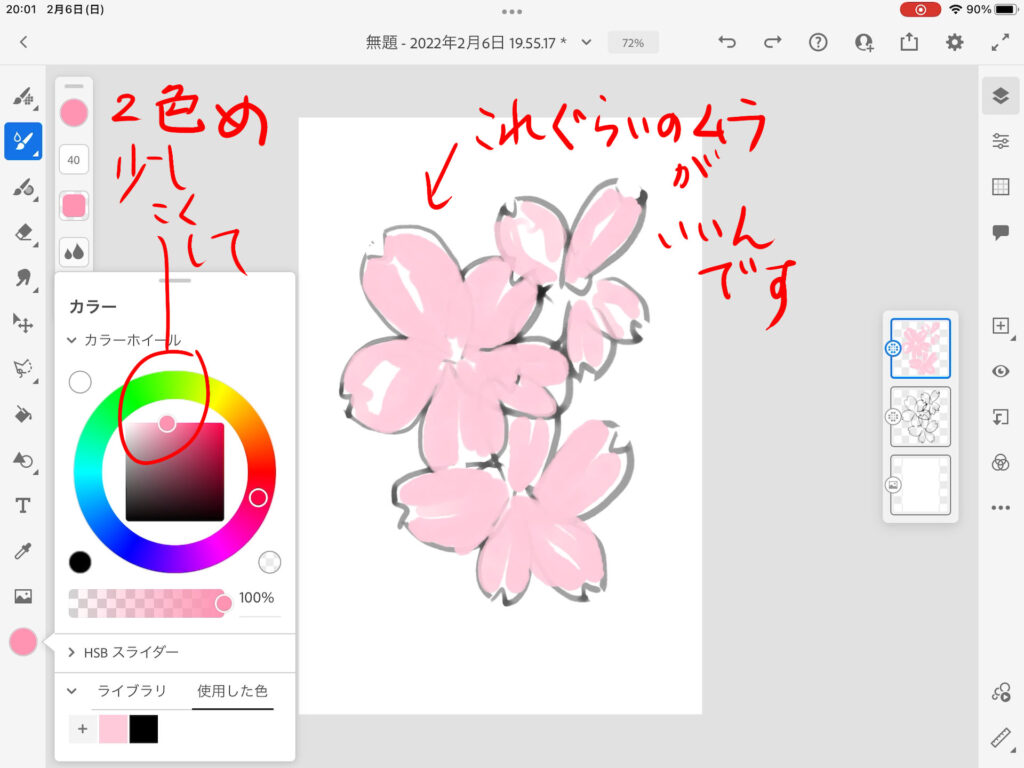1024x768 pixels.
Task: Collapse the カラーホイール section
Action: coord(72,340)
